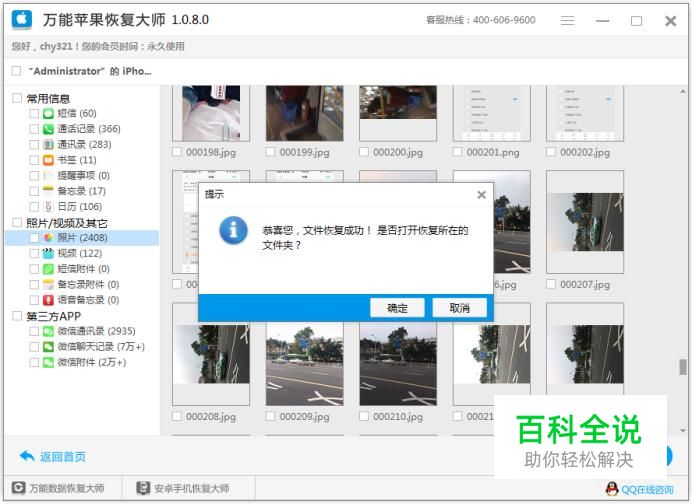Select checkbox for 000209.jpg

(x=270, y=416)
